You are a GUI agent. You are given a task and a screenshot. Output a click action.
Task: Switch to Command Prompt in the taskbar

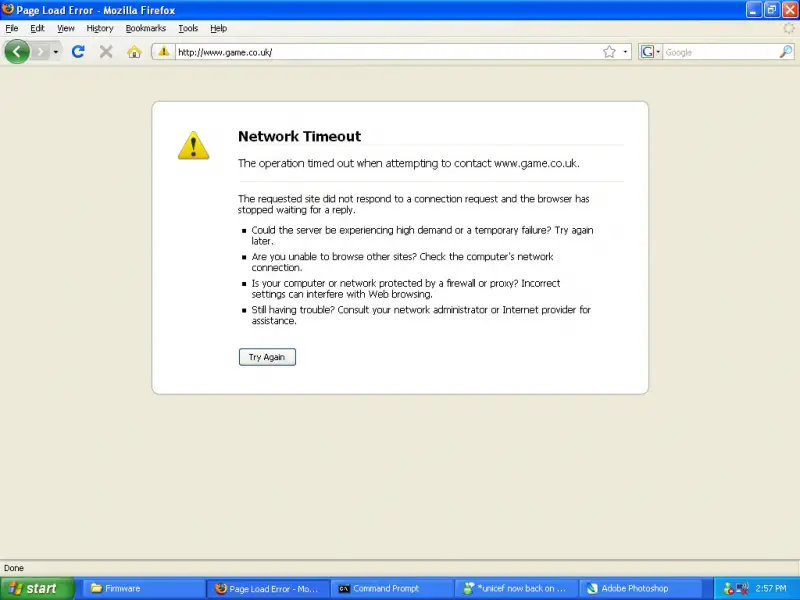pos(393,588)
